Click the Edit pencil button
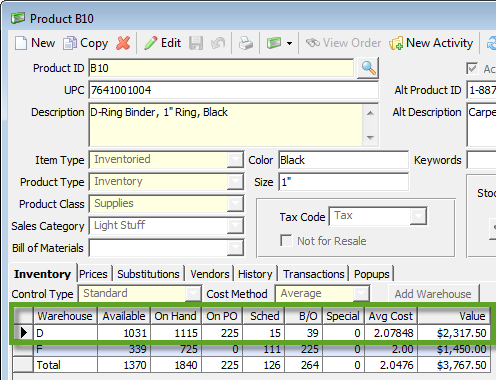The width and height of the screenshot is (496, 380). [x=163, y=43]
